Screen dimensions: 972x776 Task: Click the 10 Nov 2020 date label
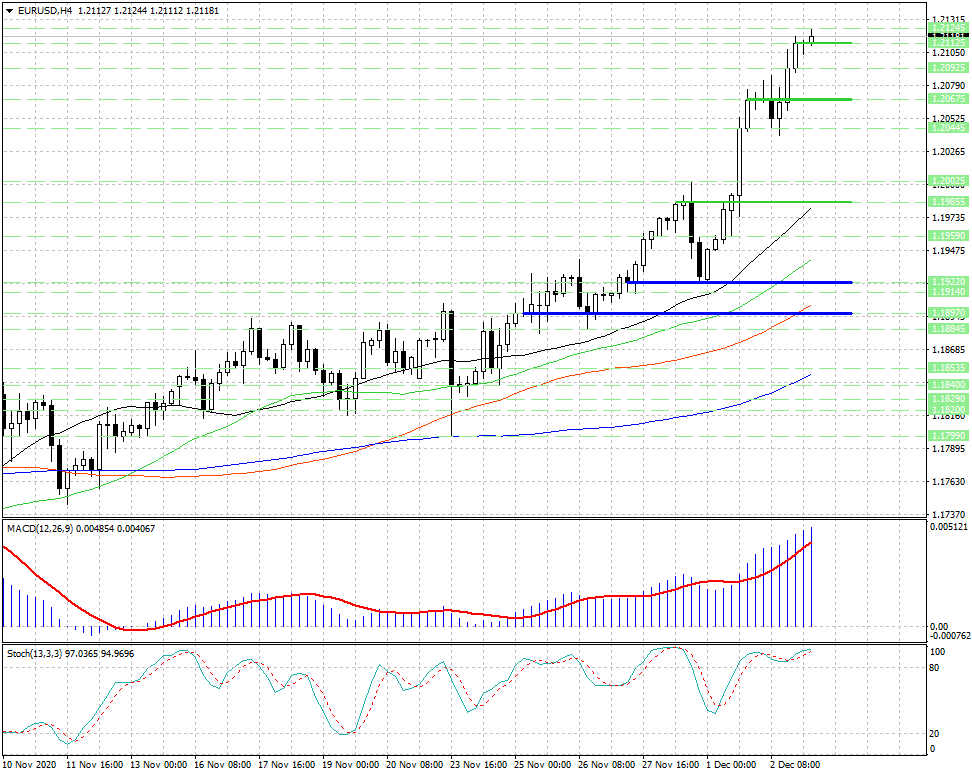[x=30, y=764]
